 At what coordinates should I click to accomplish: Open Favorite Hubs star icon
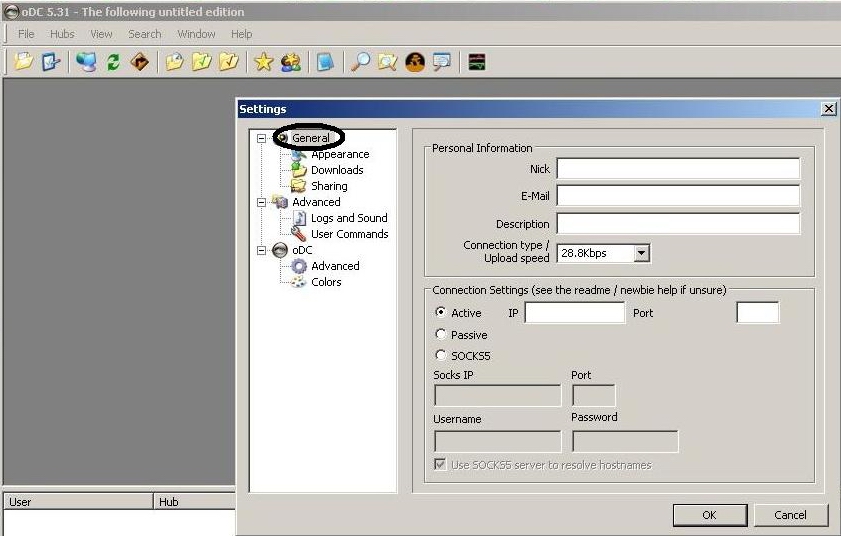pyautogui.click(x=263, y=62)
